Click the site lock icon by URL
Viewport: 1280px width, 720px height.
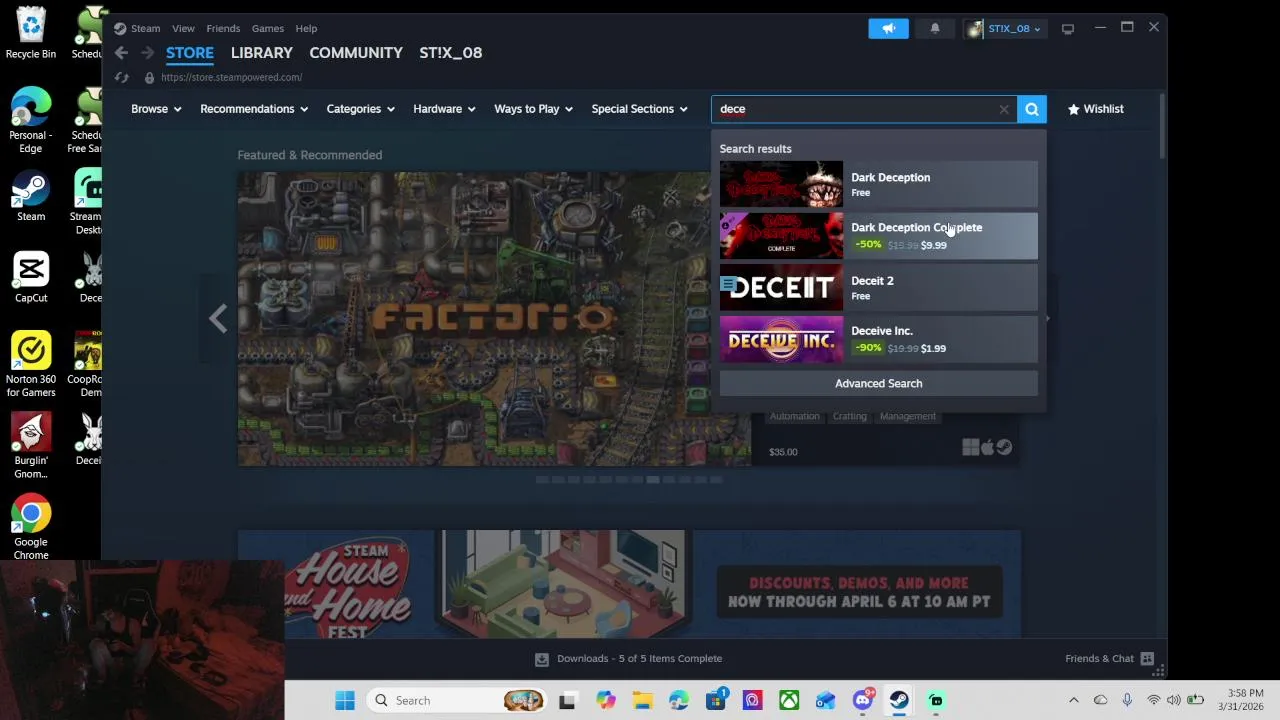[149, 77]
